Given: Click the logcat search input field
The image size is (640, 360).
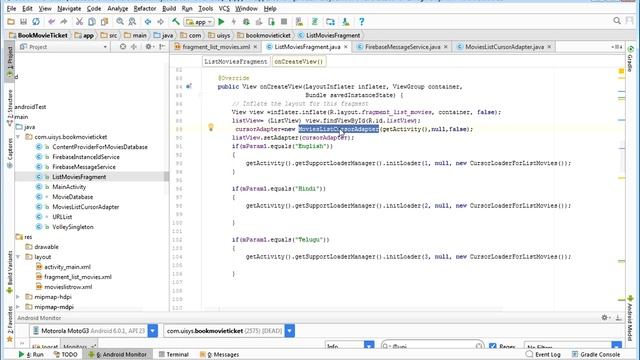Looking at the screenshot, I should (x=432, y=346).
